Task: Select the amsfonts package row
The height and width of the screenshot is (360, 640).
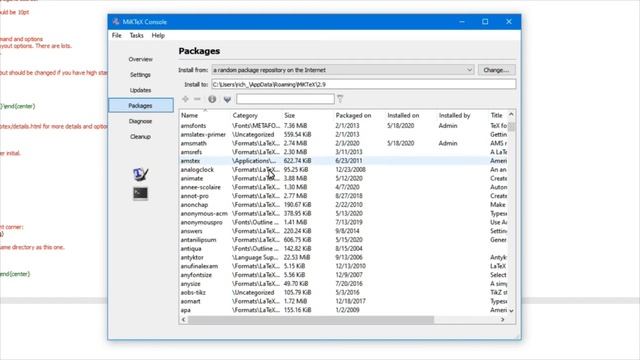Action: click(x=344, y=126)
